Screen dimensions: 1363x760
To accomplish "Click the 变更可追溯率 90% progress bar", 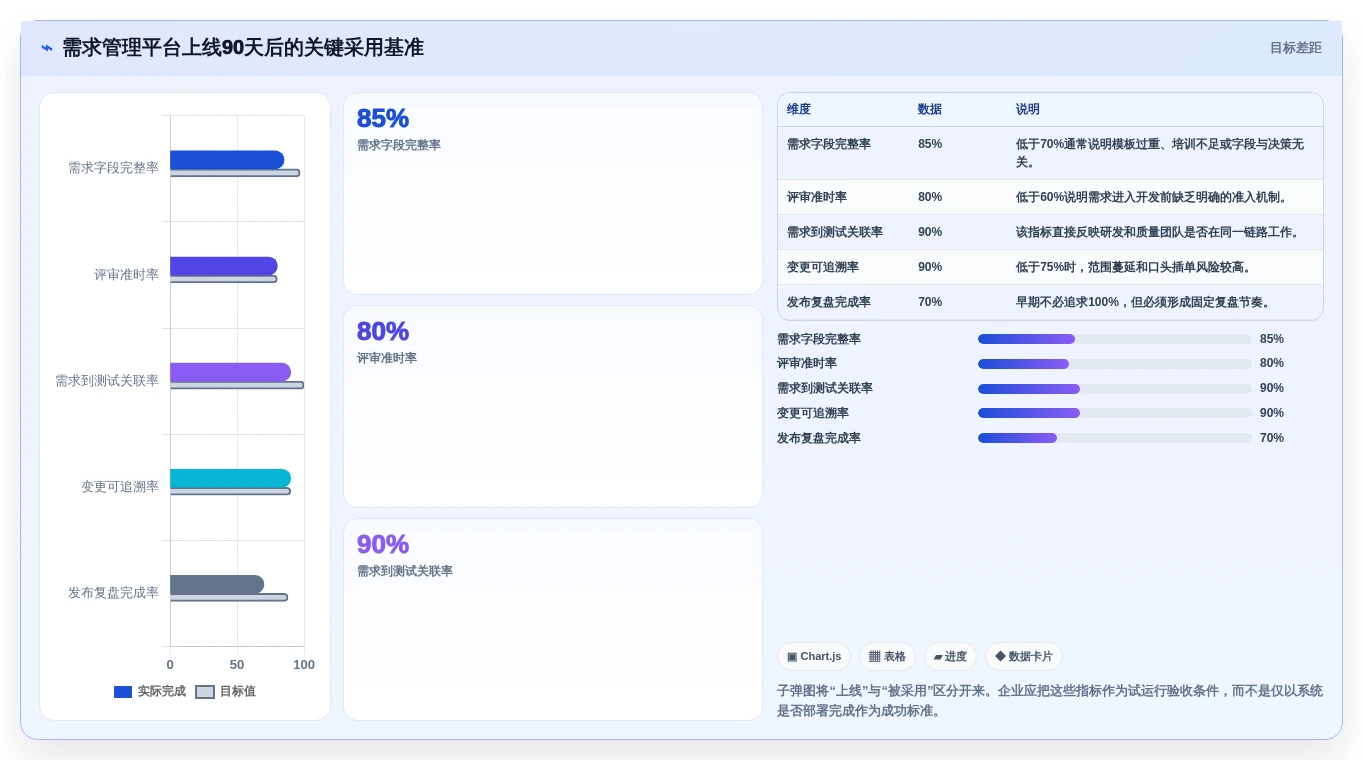I will (1115, 413).
